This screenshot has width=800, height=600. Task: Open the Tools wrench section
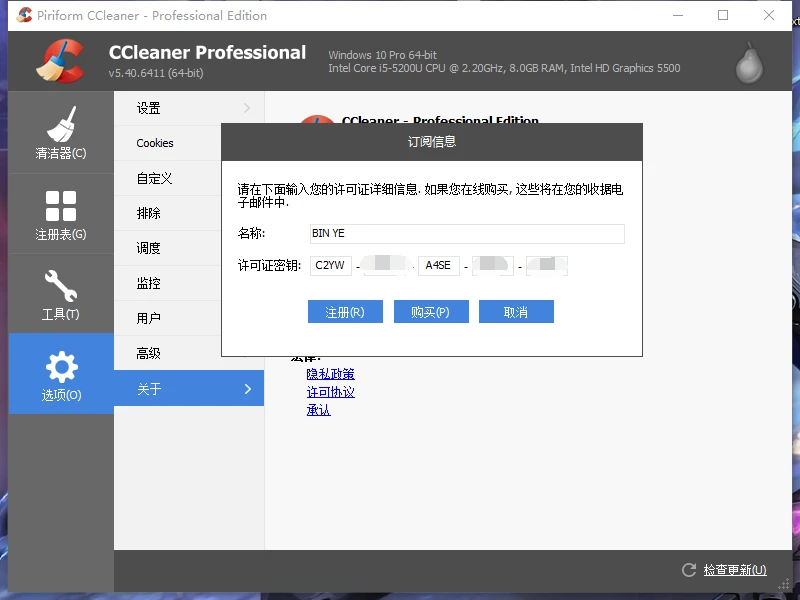point(61,294)
